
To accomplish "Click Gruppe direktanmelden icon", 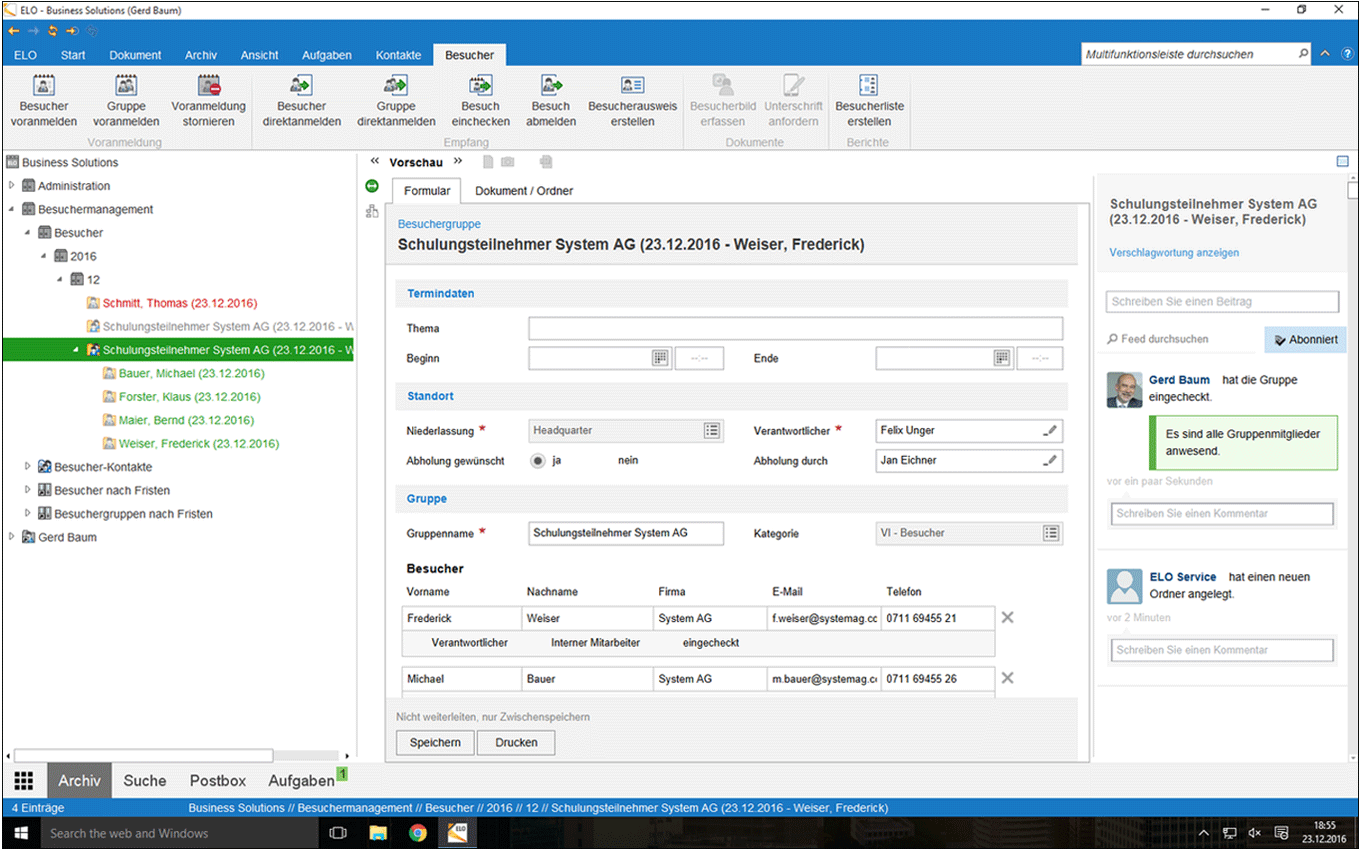I will pyautogui.click(x=396, y=86).
